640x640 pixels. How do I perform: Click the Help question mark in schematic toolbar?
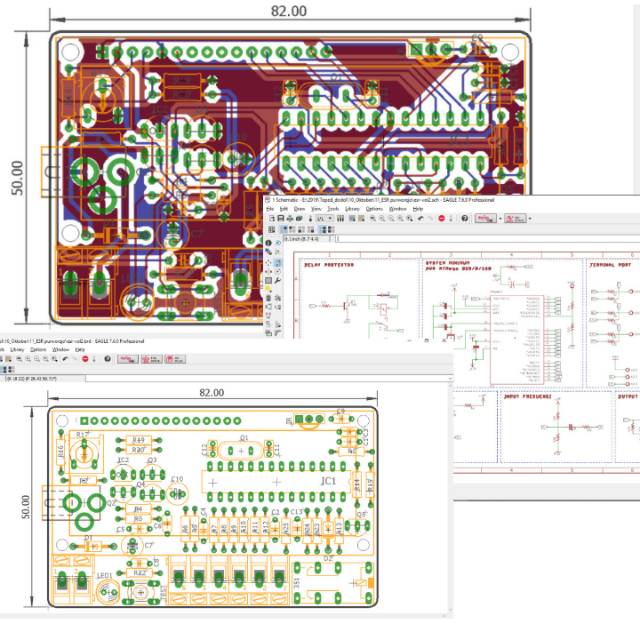464,219
